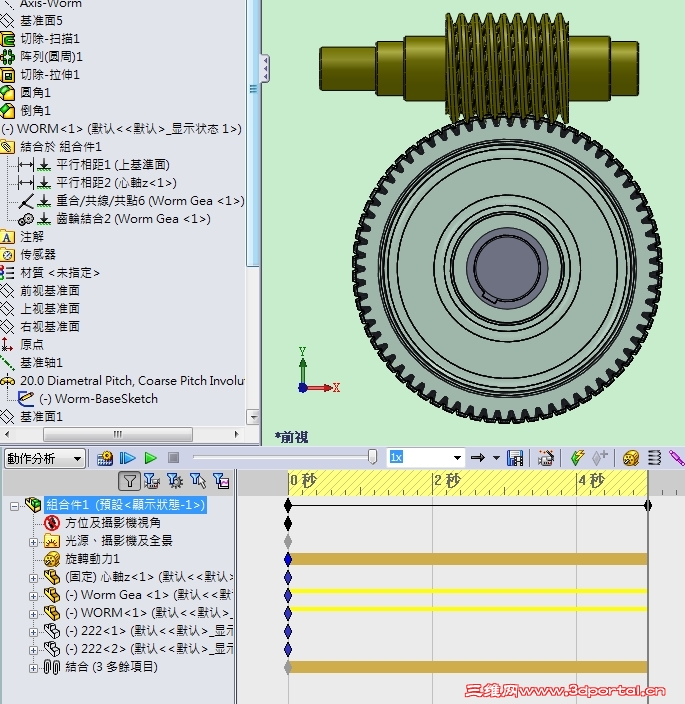Screen dimensions: 685x704
Task: Select 旋轉動力1 rotary motor item
Action: 92,559
